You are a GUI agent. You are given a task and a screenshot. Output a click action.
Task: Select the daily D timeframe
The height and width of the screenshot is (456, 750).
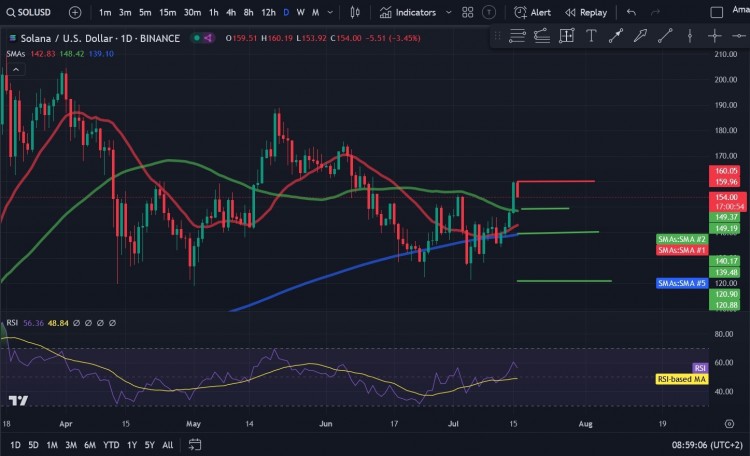(286, 12)
